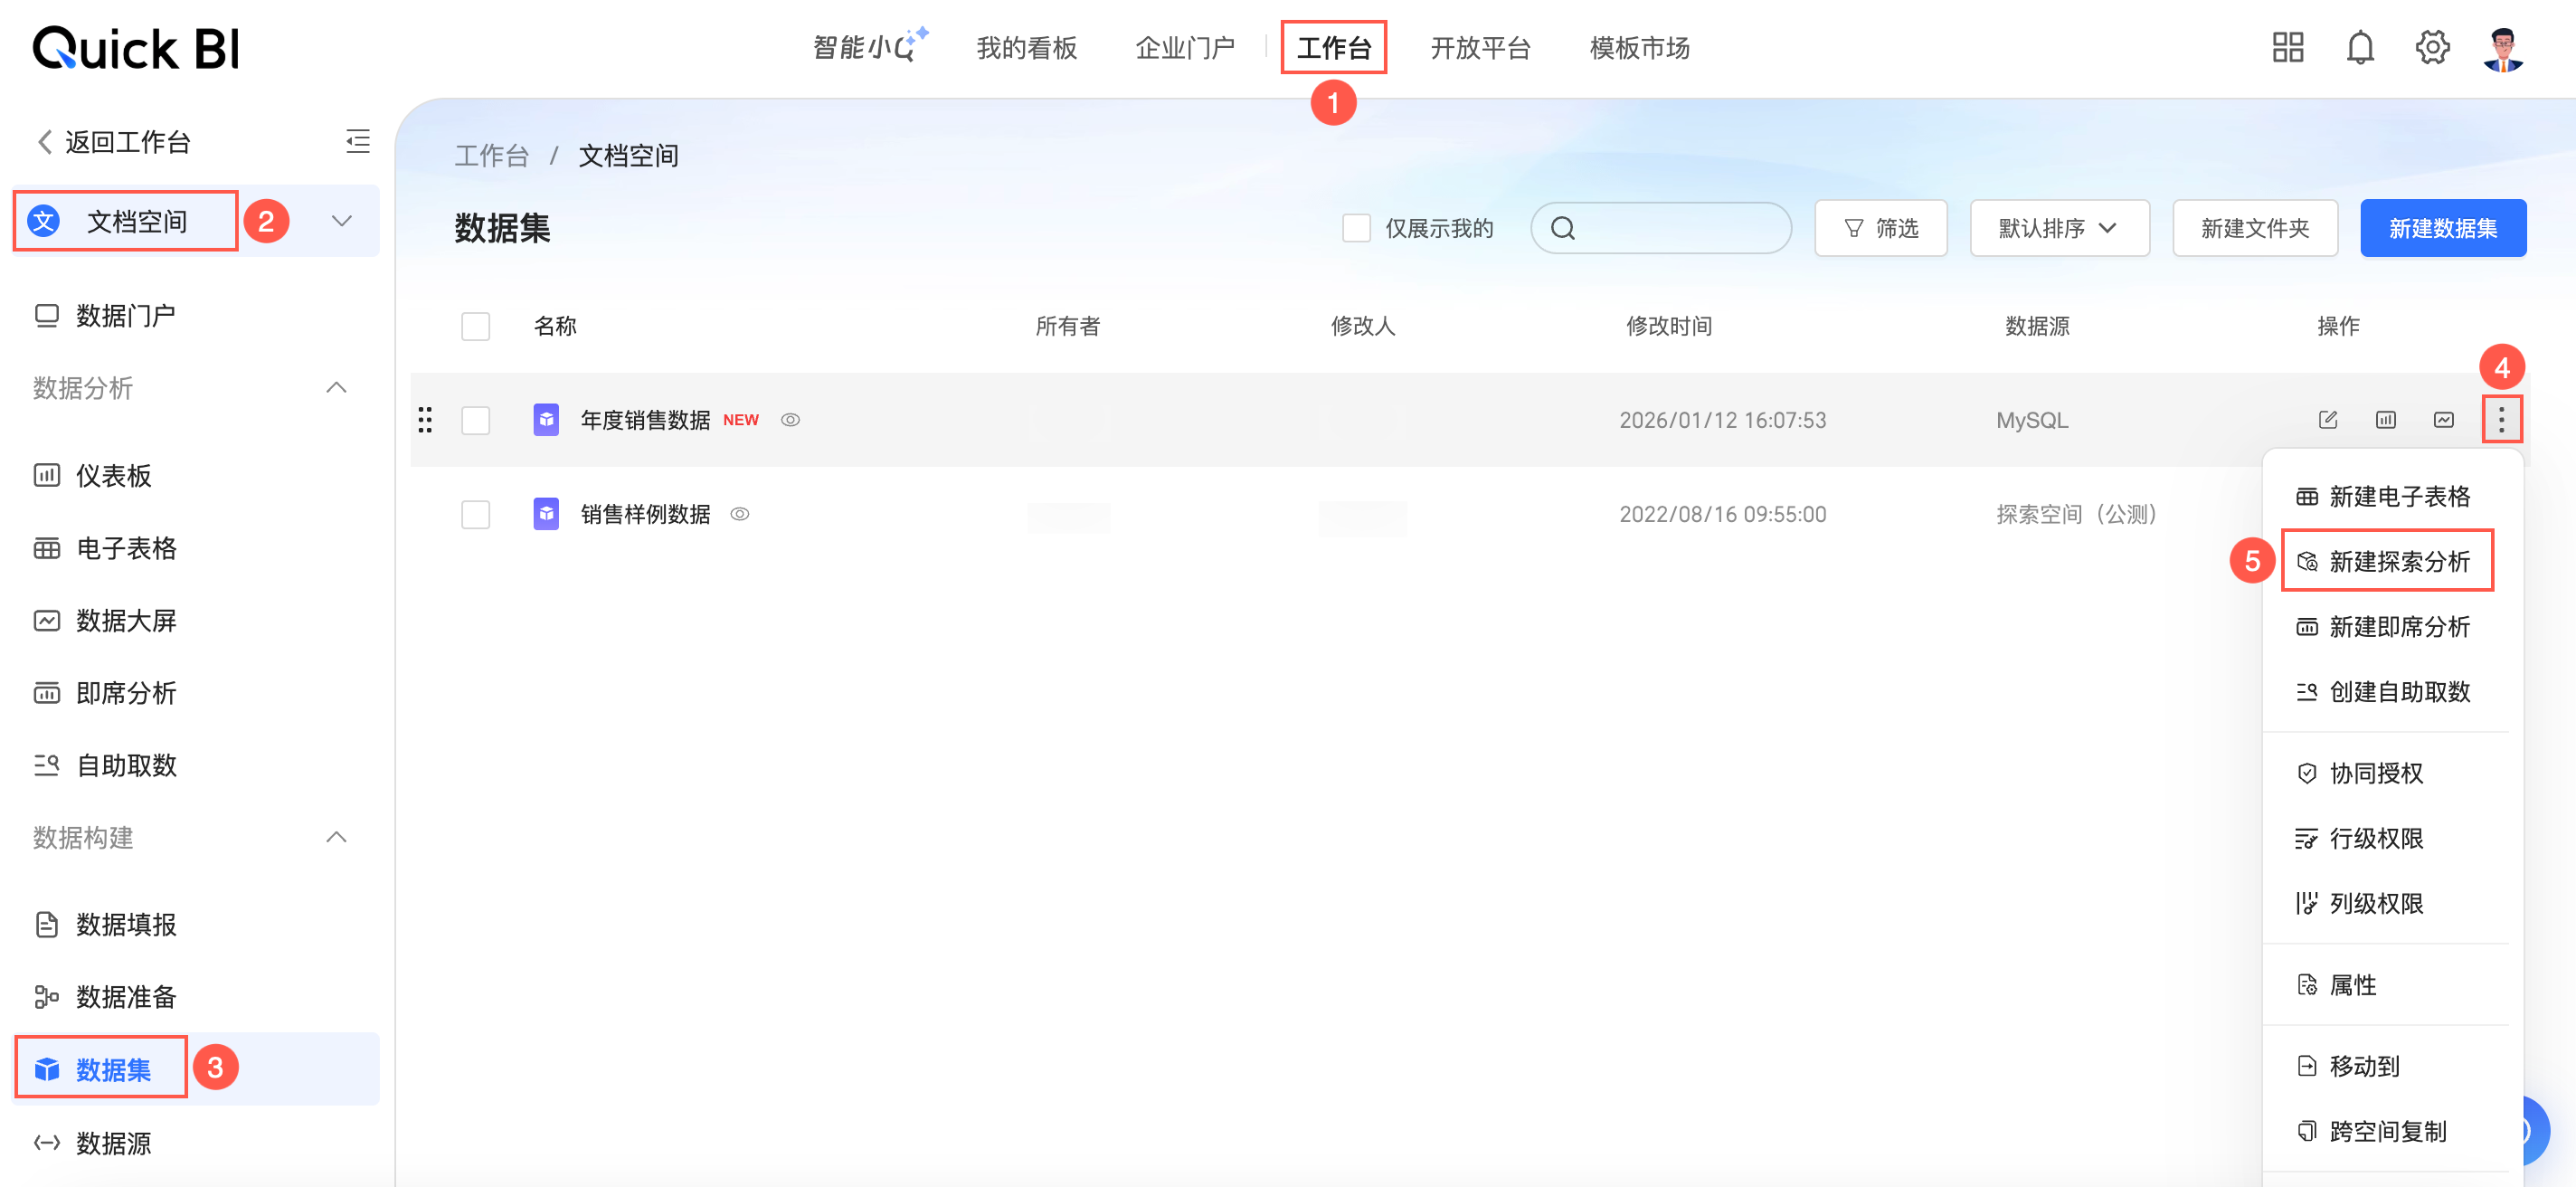The image size is (2576, 1187).
Task: Click the dashboard icon in 年度销售数据 row
Action: click(x=2385, y=420)
